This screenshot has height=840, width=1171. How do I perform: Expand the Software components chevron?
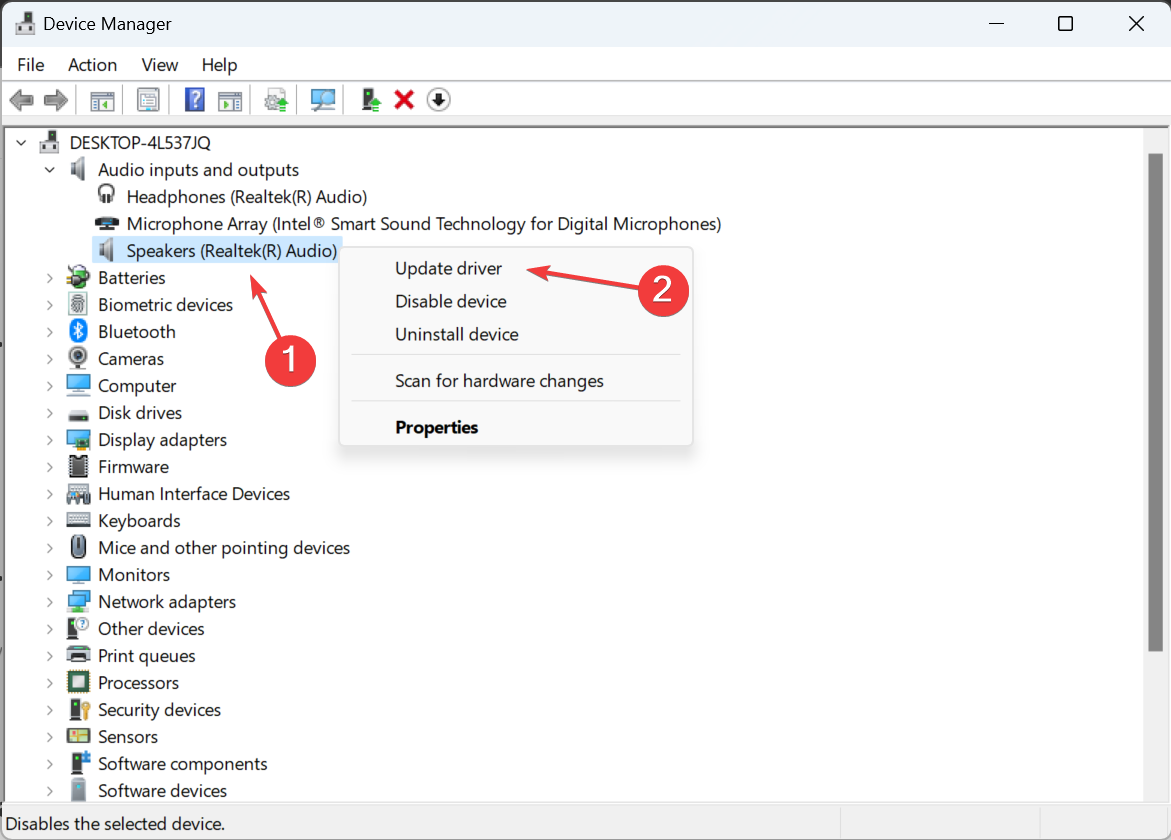pos(50,764)
